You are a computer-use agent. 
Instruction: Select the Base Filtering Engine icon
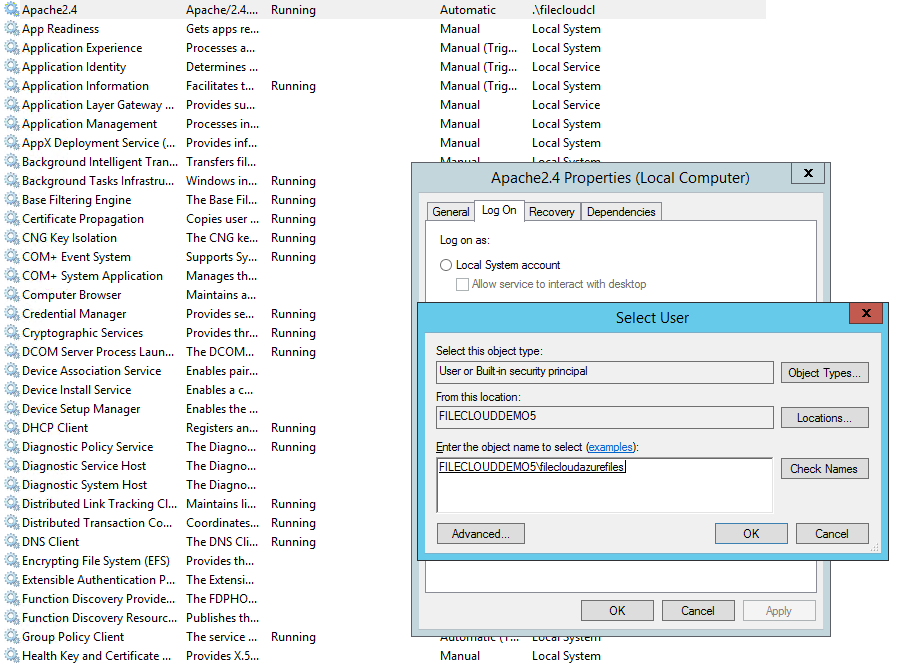pos(11,200)
